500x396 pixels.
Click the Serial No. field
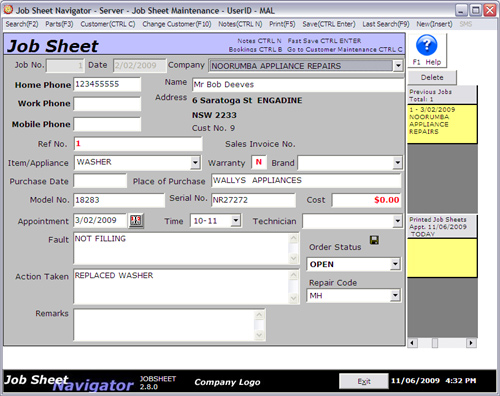tap(253, 200)
